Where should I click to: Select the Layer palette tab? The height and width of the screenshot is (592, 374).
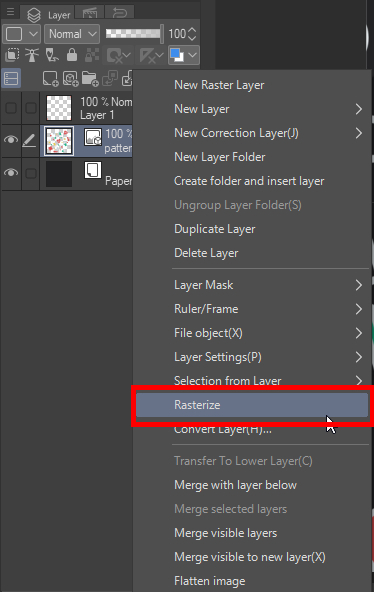pyautogui.click(x=49, y=15)
